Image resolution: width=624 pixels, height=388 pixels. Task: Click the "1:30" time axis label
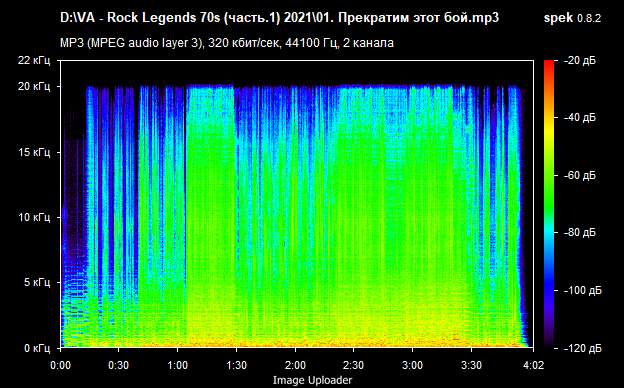pyautogui.click(x=236, y=365)
